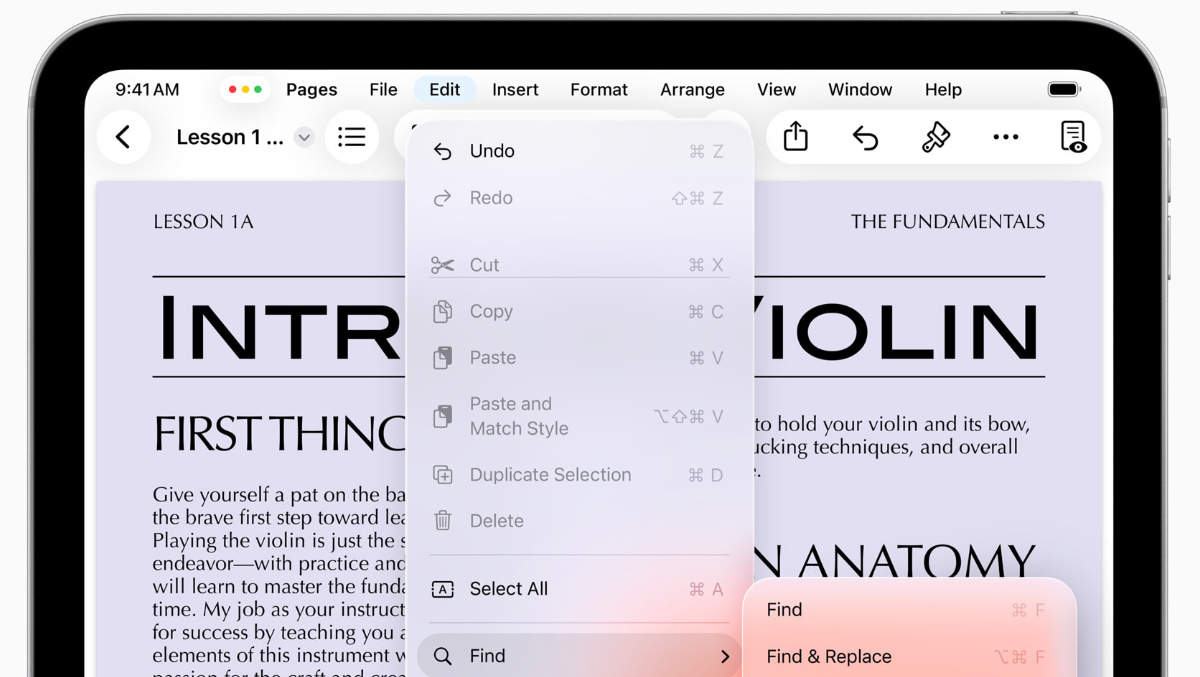Open the View menu

click(776, 90)
